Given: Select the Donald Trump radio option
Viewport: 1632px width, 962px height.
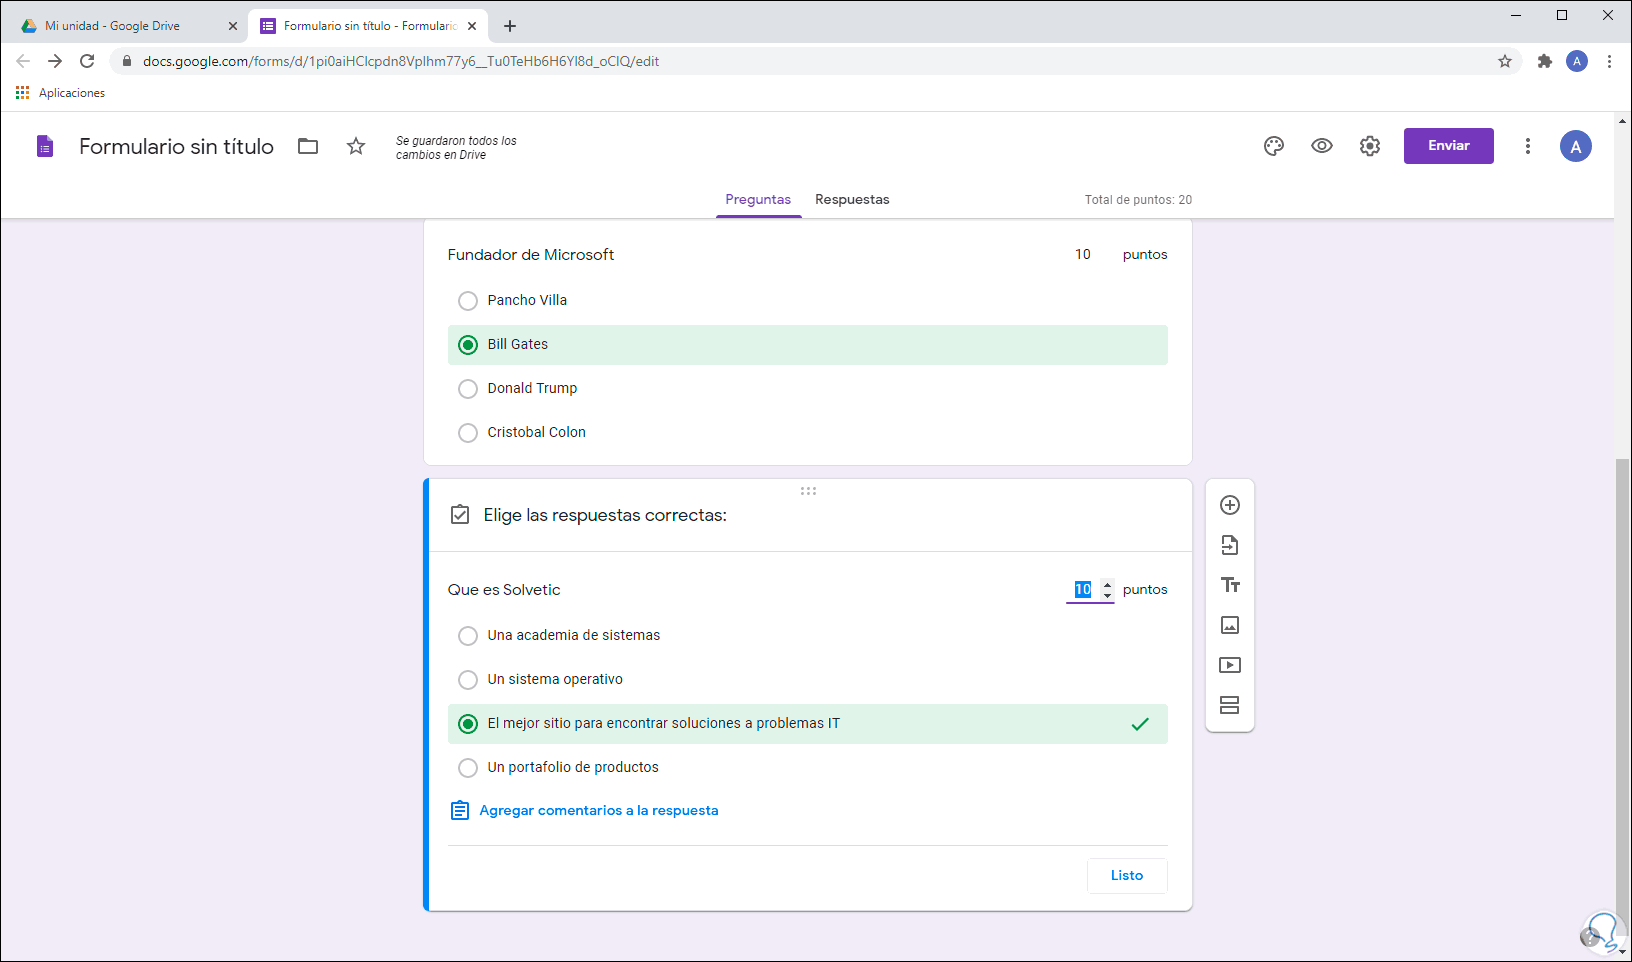Looking at the screenshot, I should click(467, 388).
